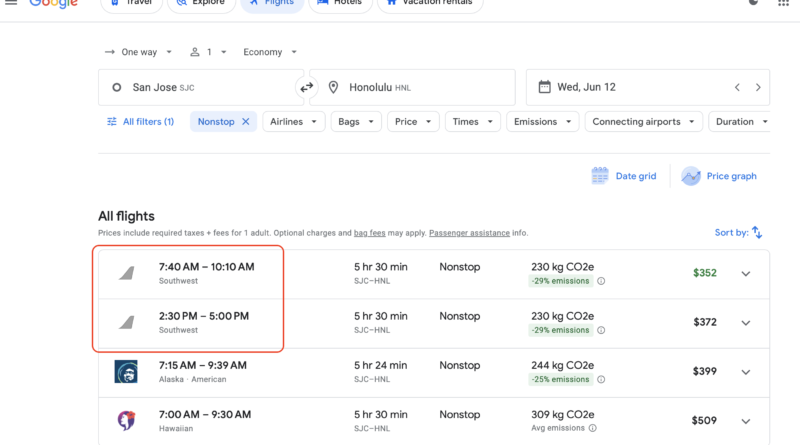Open the Passenger assistance link

click(x=469, y=233)
